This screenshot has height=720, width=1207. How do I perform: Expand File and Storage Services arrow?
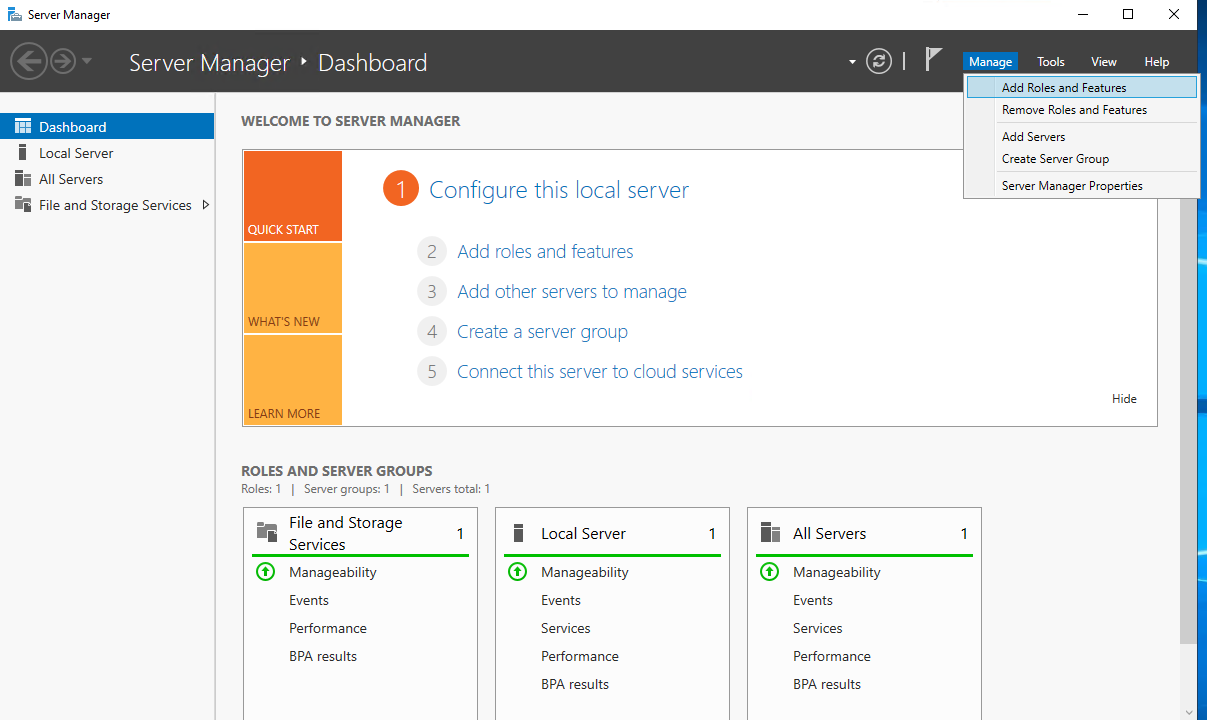(x=205, y=205)
